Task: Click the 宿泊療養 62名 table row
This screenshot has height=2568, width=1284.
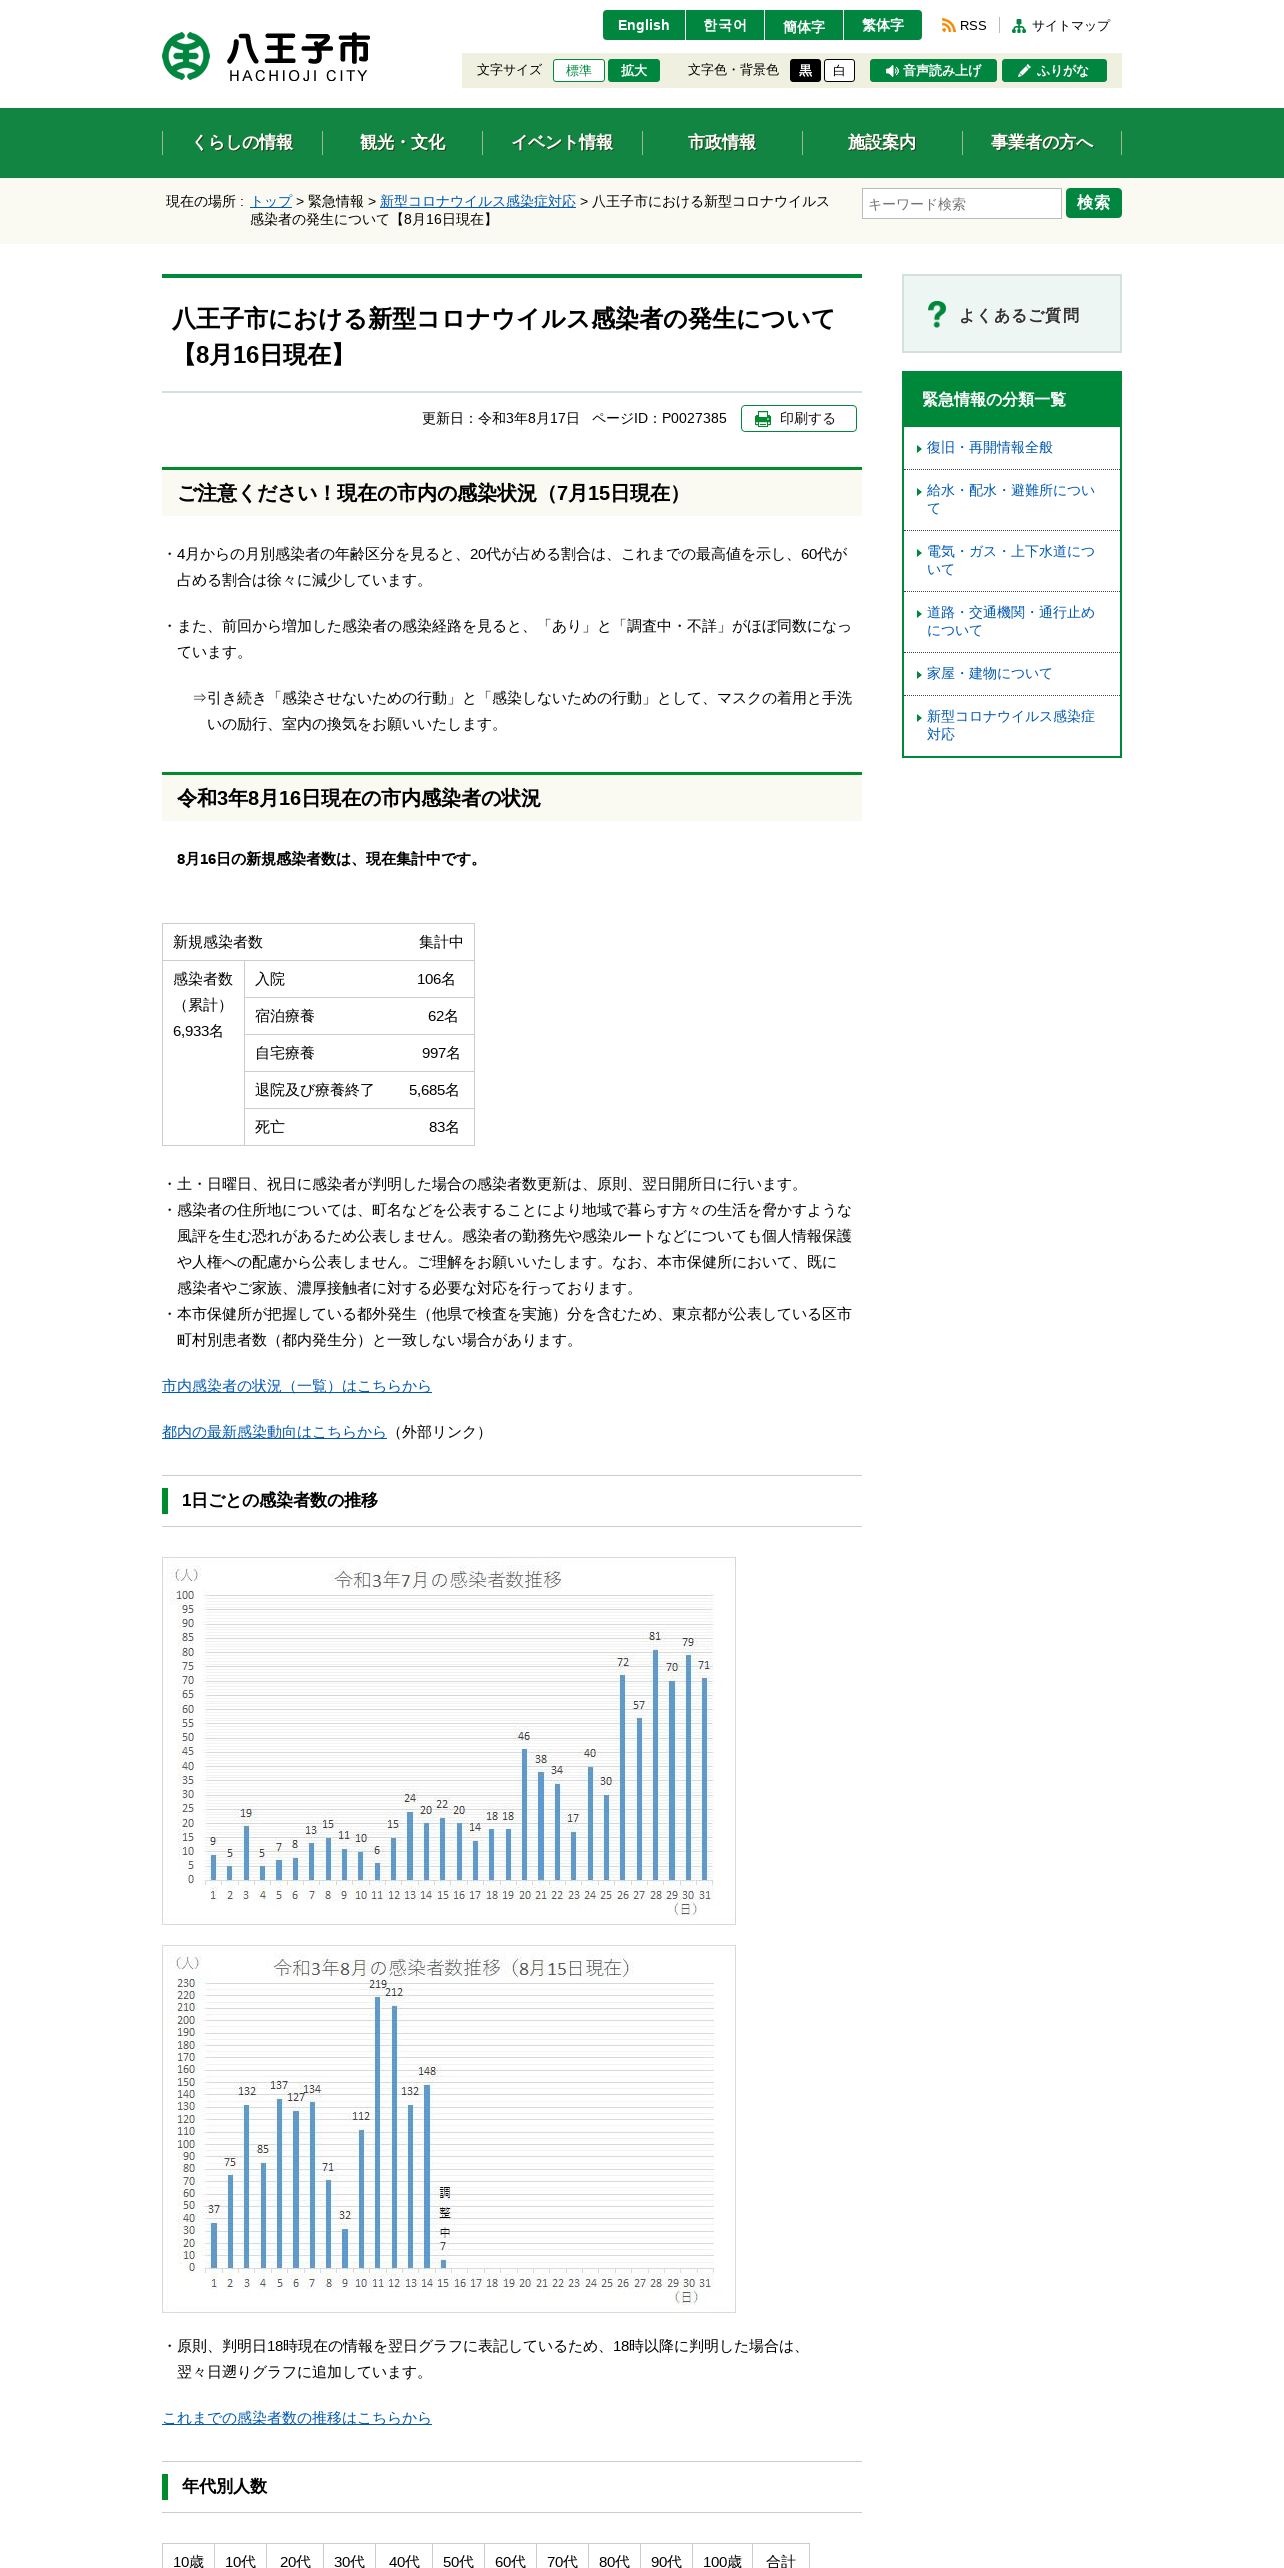Action: click(359, 1016)
